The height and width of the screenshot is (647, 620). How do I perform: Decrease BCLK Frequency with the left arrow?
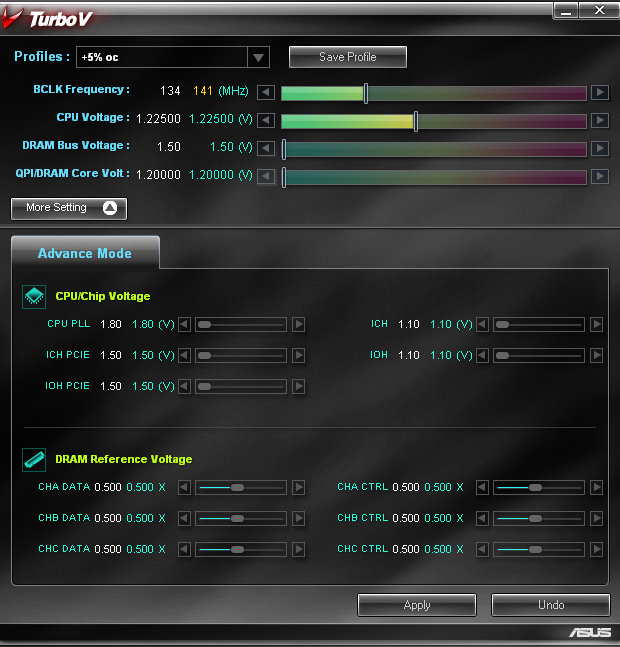click(x=266, y=92)
